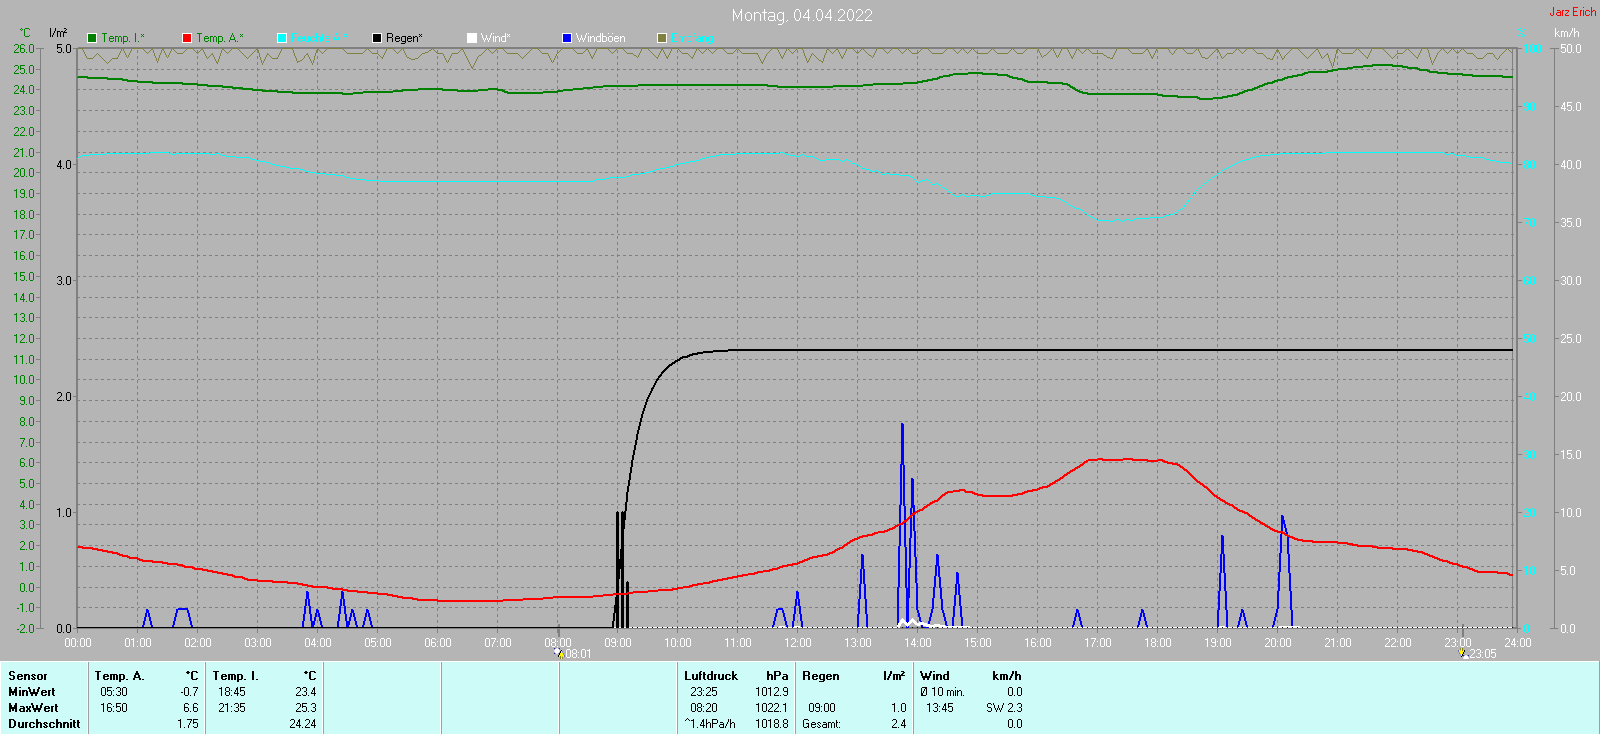Image resolution: width=1600 pixels, height=734 pixels.
Task: Click the Temp. A. legend label
Action: point(219,38)
